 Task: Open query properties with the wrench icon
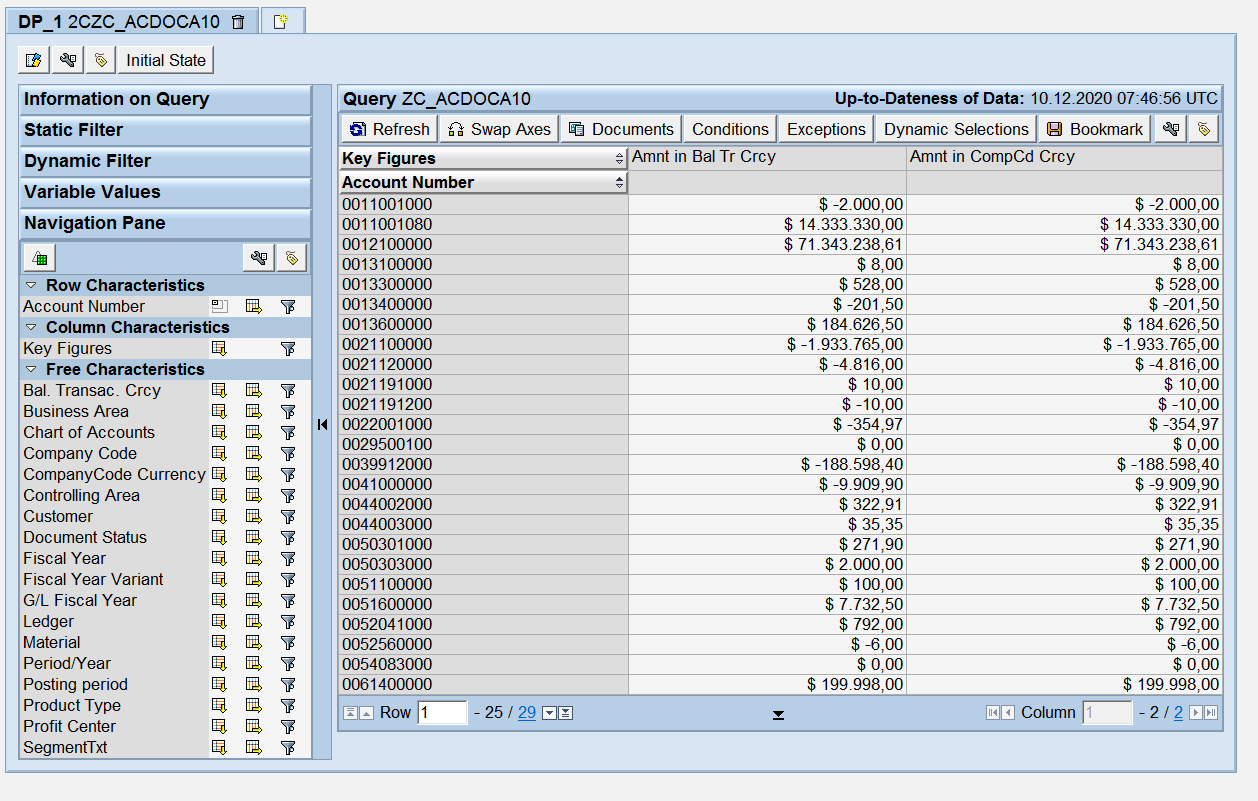coord(67,60)
